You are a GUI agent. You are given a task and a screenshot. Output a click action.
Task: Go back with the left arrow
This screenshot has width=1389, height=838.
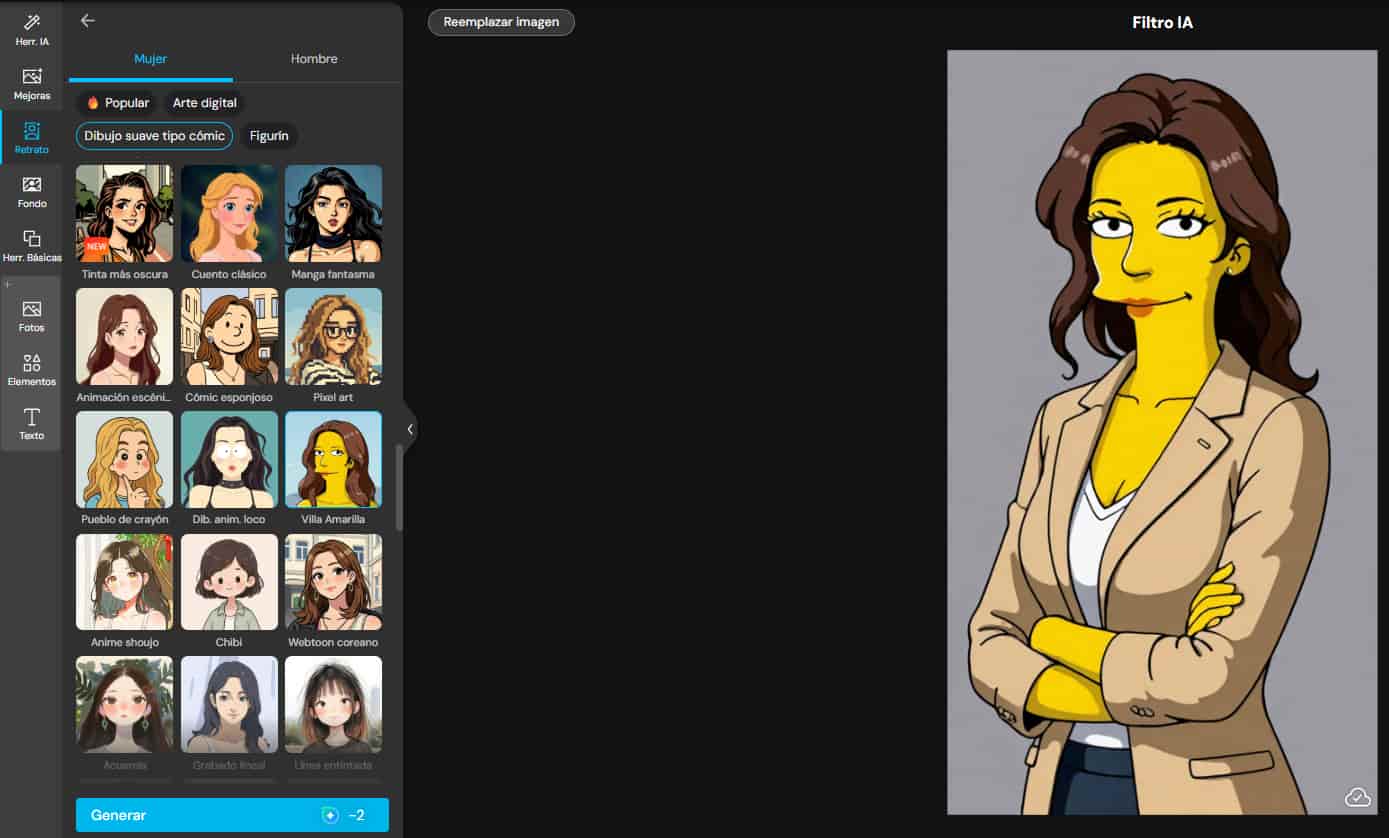pyautogui.click(x=88, y=20)
